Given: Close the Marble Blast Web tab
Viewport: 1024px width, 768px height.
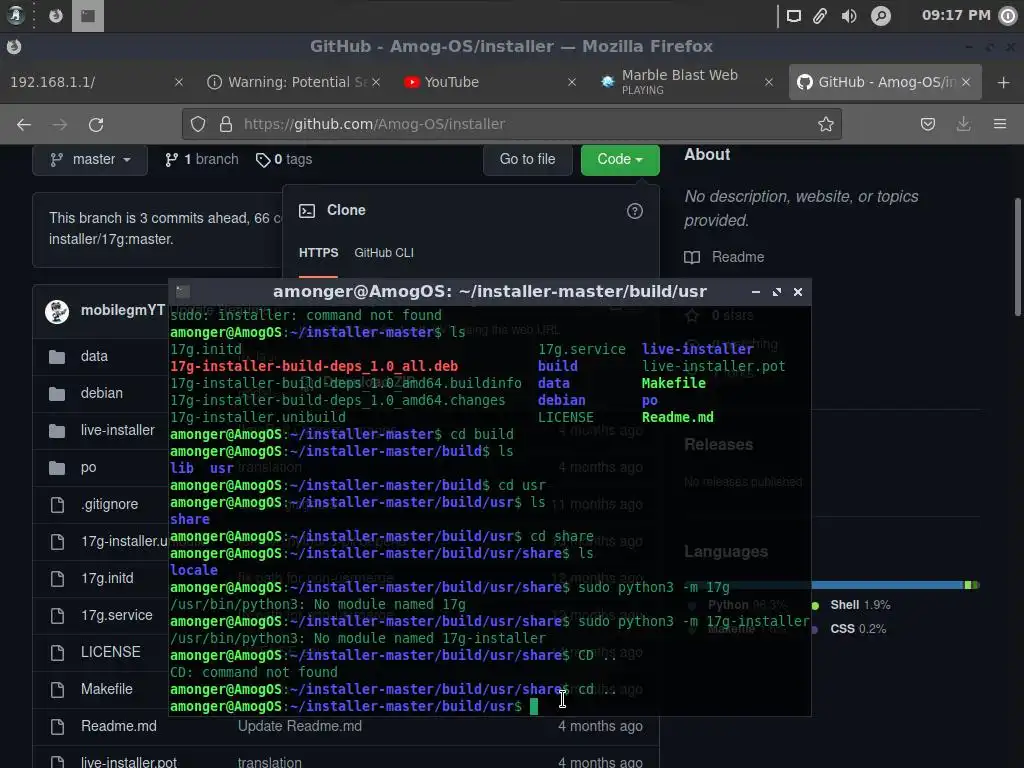Looking at the screenshot, I should (x=769, y=82).
